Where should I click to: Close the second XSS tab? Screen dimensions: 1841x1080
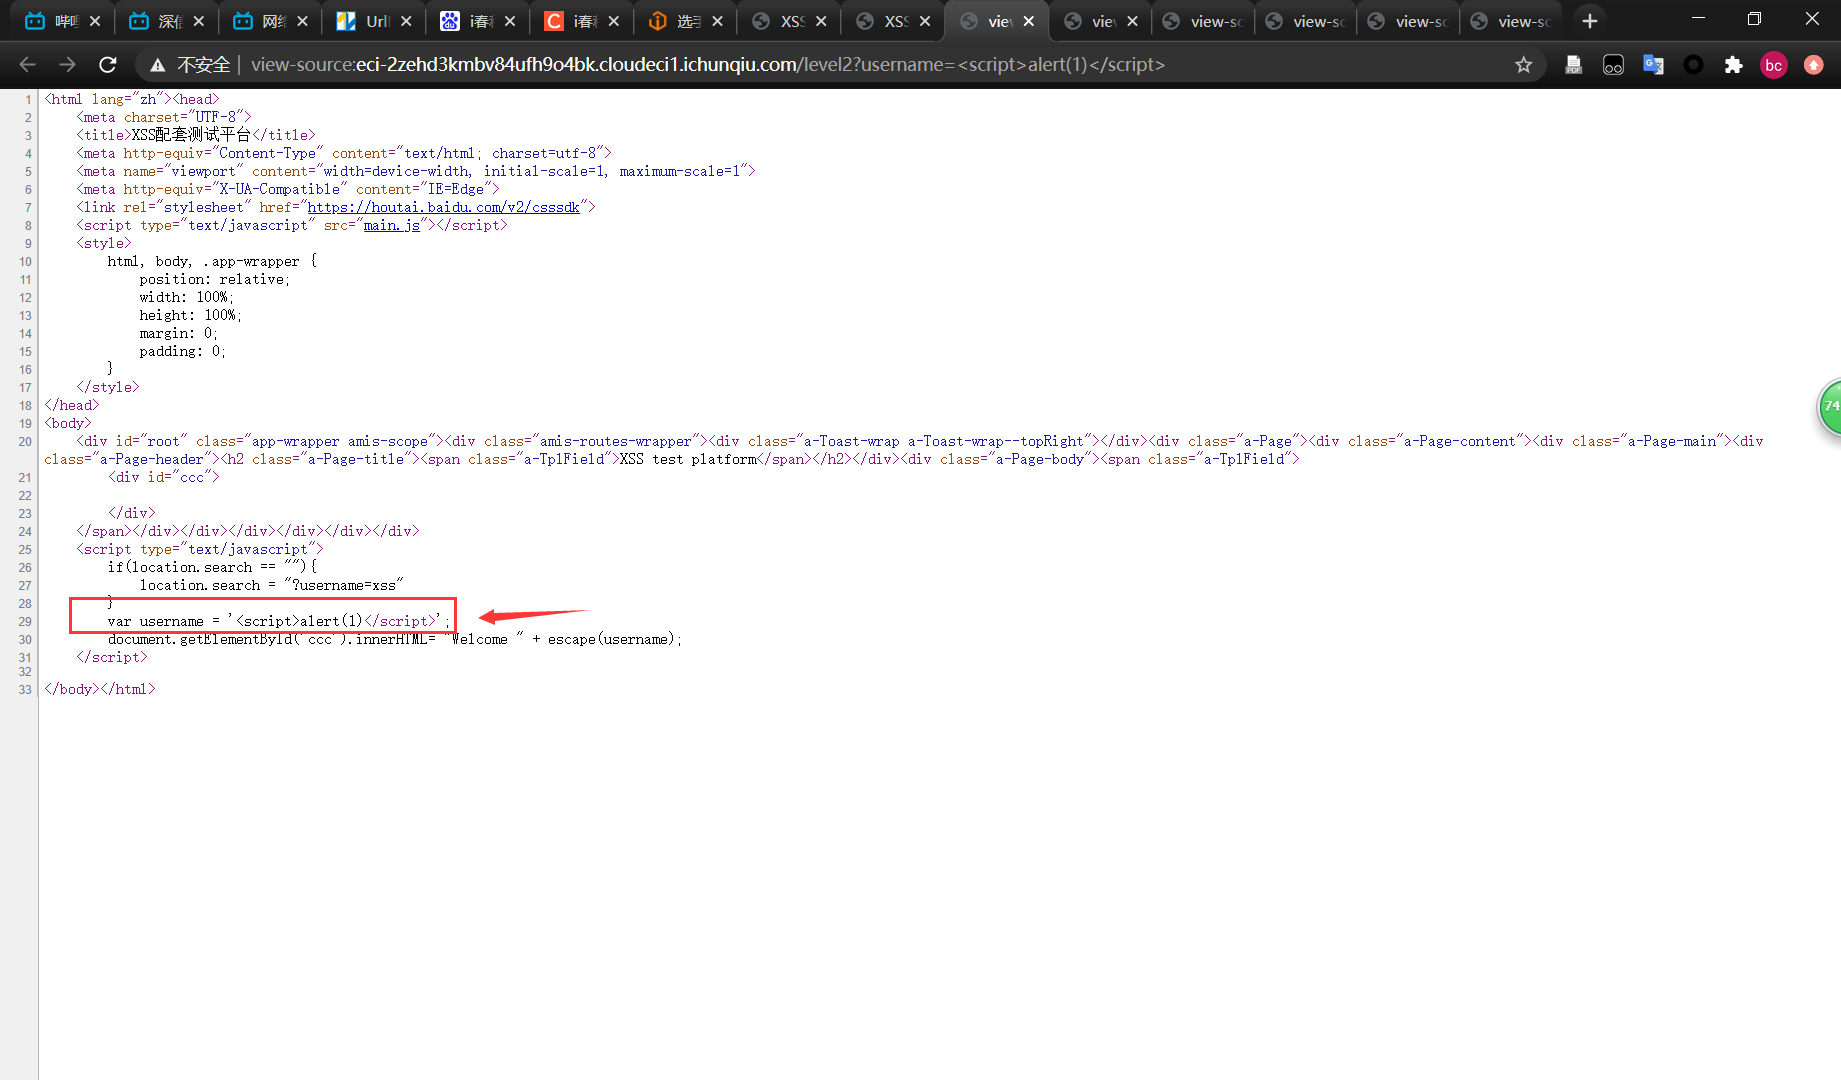point(925,21)
